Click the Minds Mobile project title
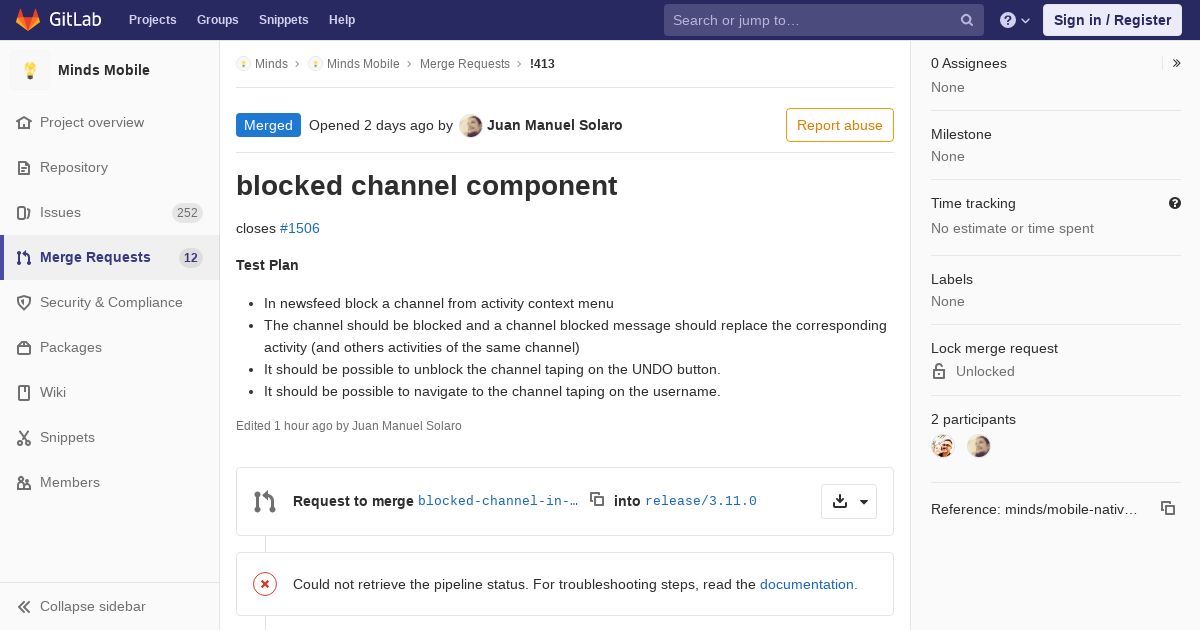 104,70
